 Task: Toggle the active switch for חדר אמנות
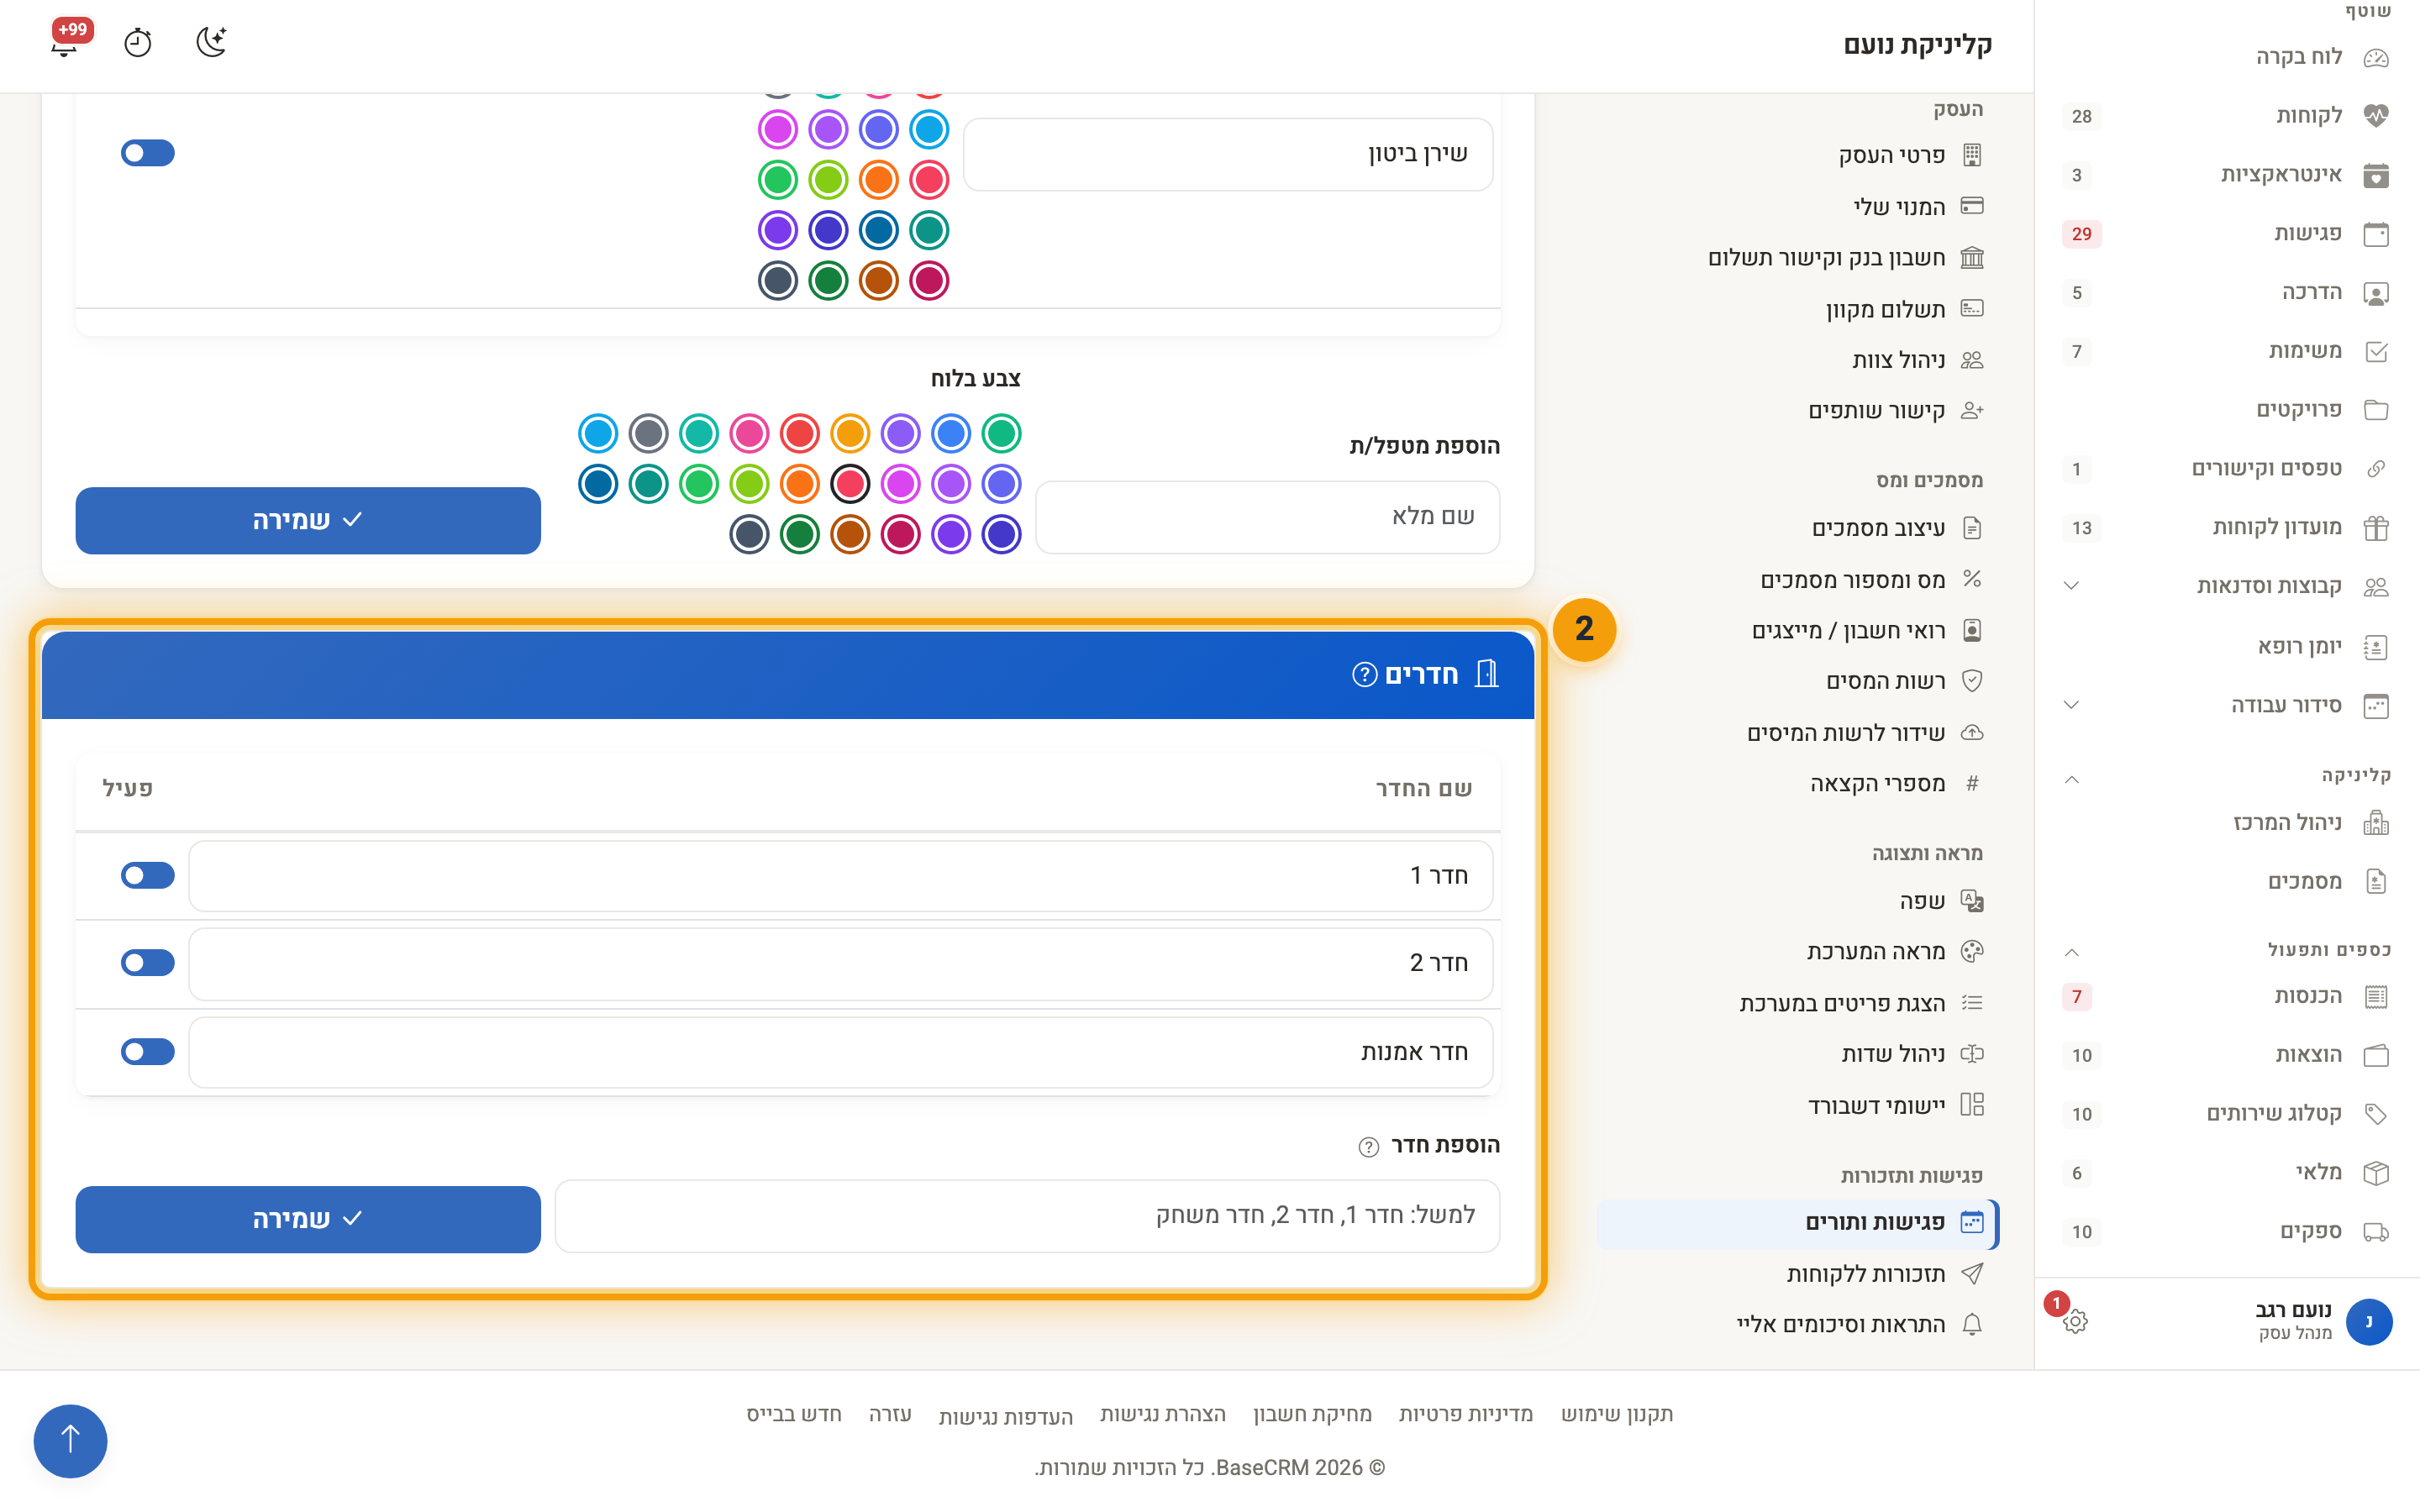pyautogui.click(x=148, y=1051)
